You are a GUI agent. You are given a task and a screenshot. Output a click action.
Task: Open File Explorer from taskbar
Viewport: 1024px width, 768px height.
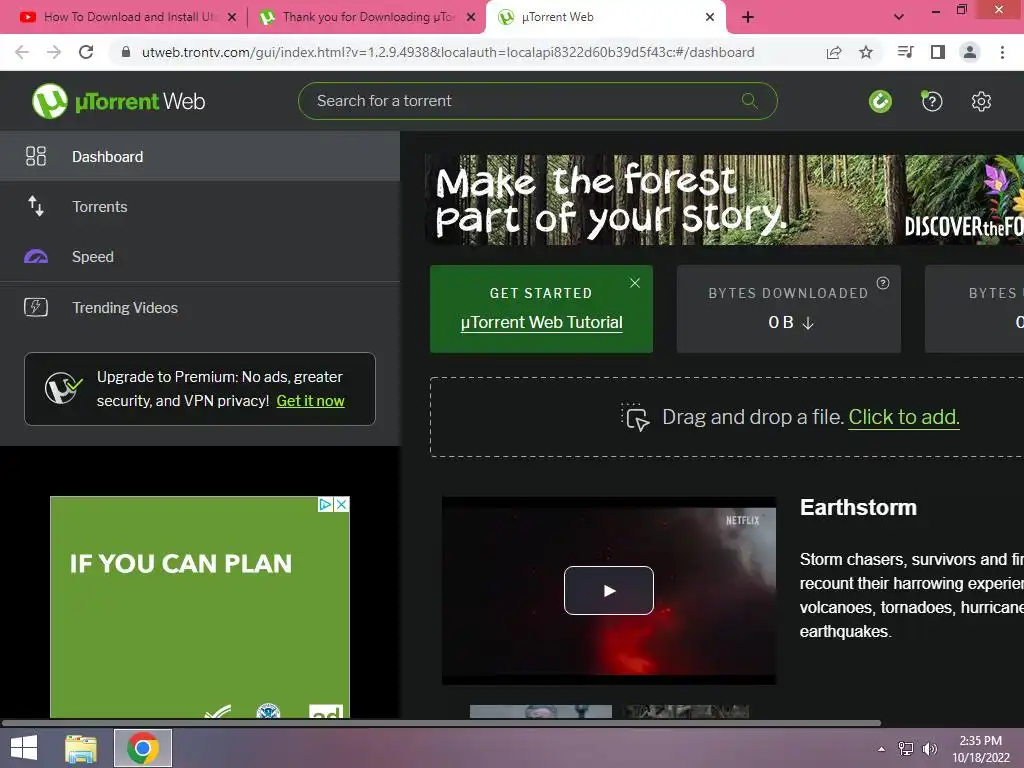(x=81, y=748)
